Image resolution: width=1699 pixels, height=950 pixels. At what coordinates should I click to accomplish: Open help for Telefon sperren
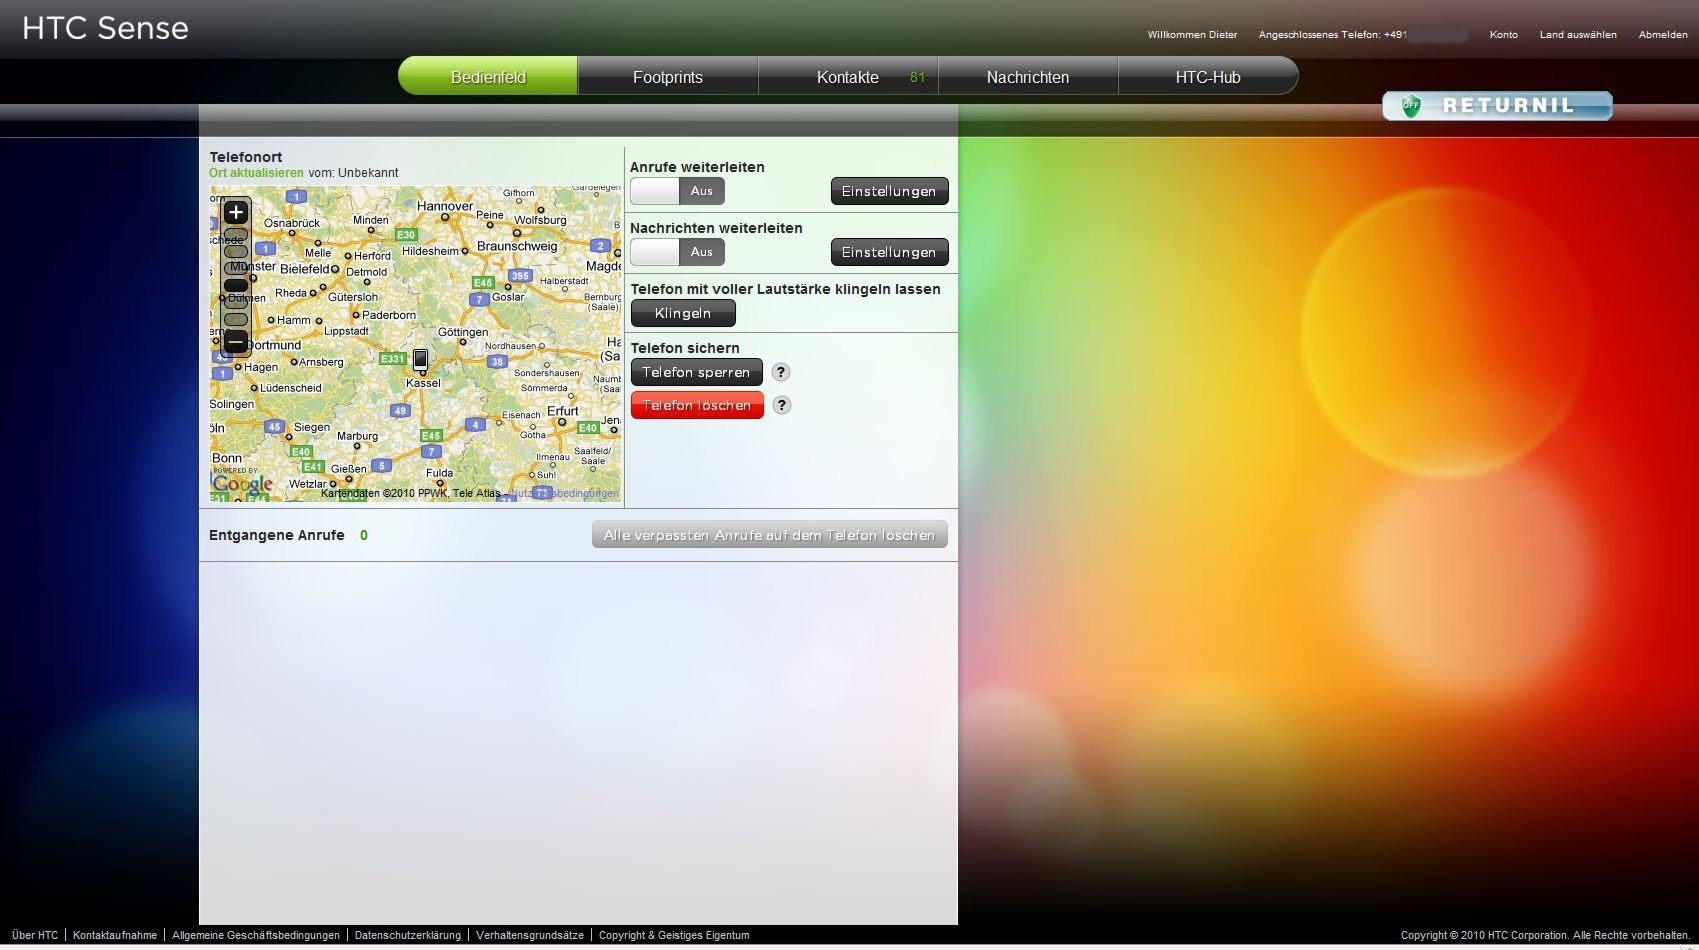click(x=781, y=372)
